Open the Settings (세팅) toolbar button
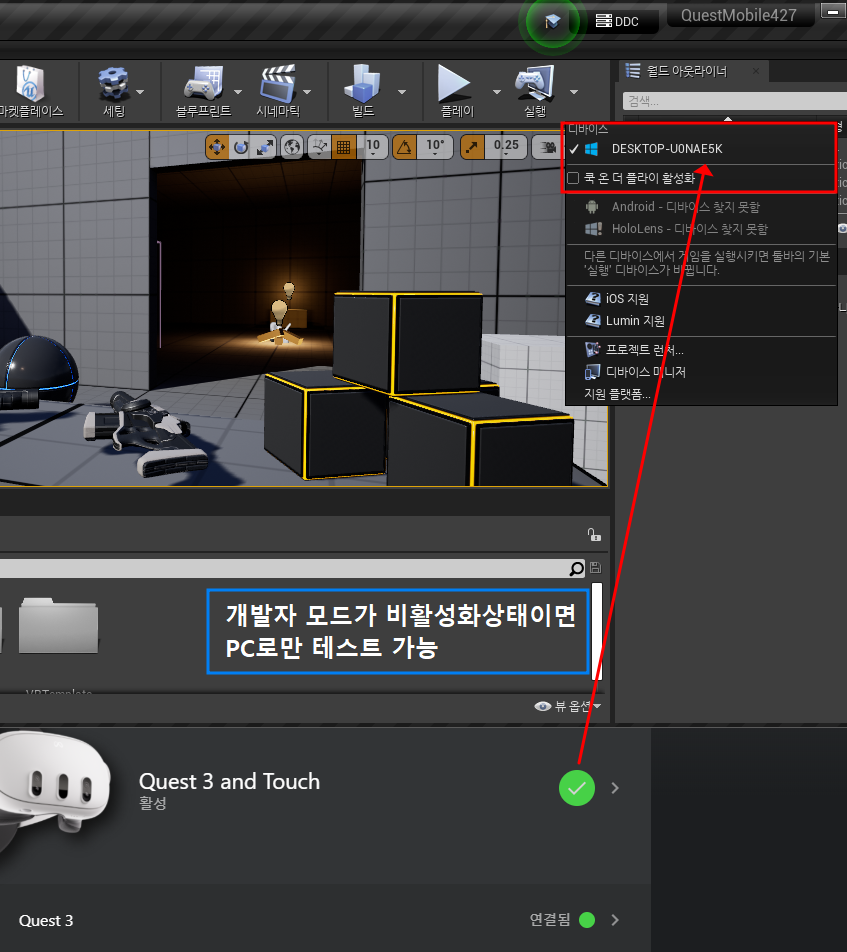The image size is (847, 952). pos(114,91)
